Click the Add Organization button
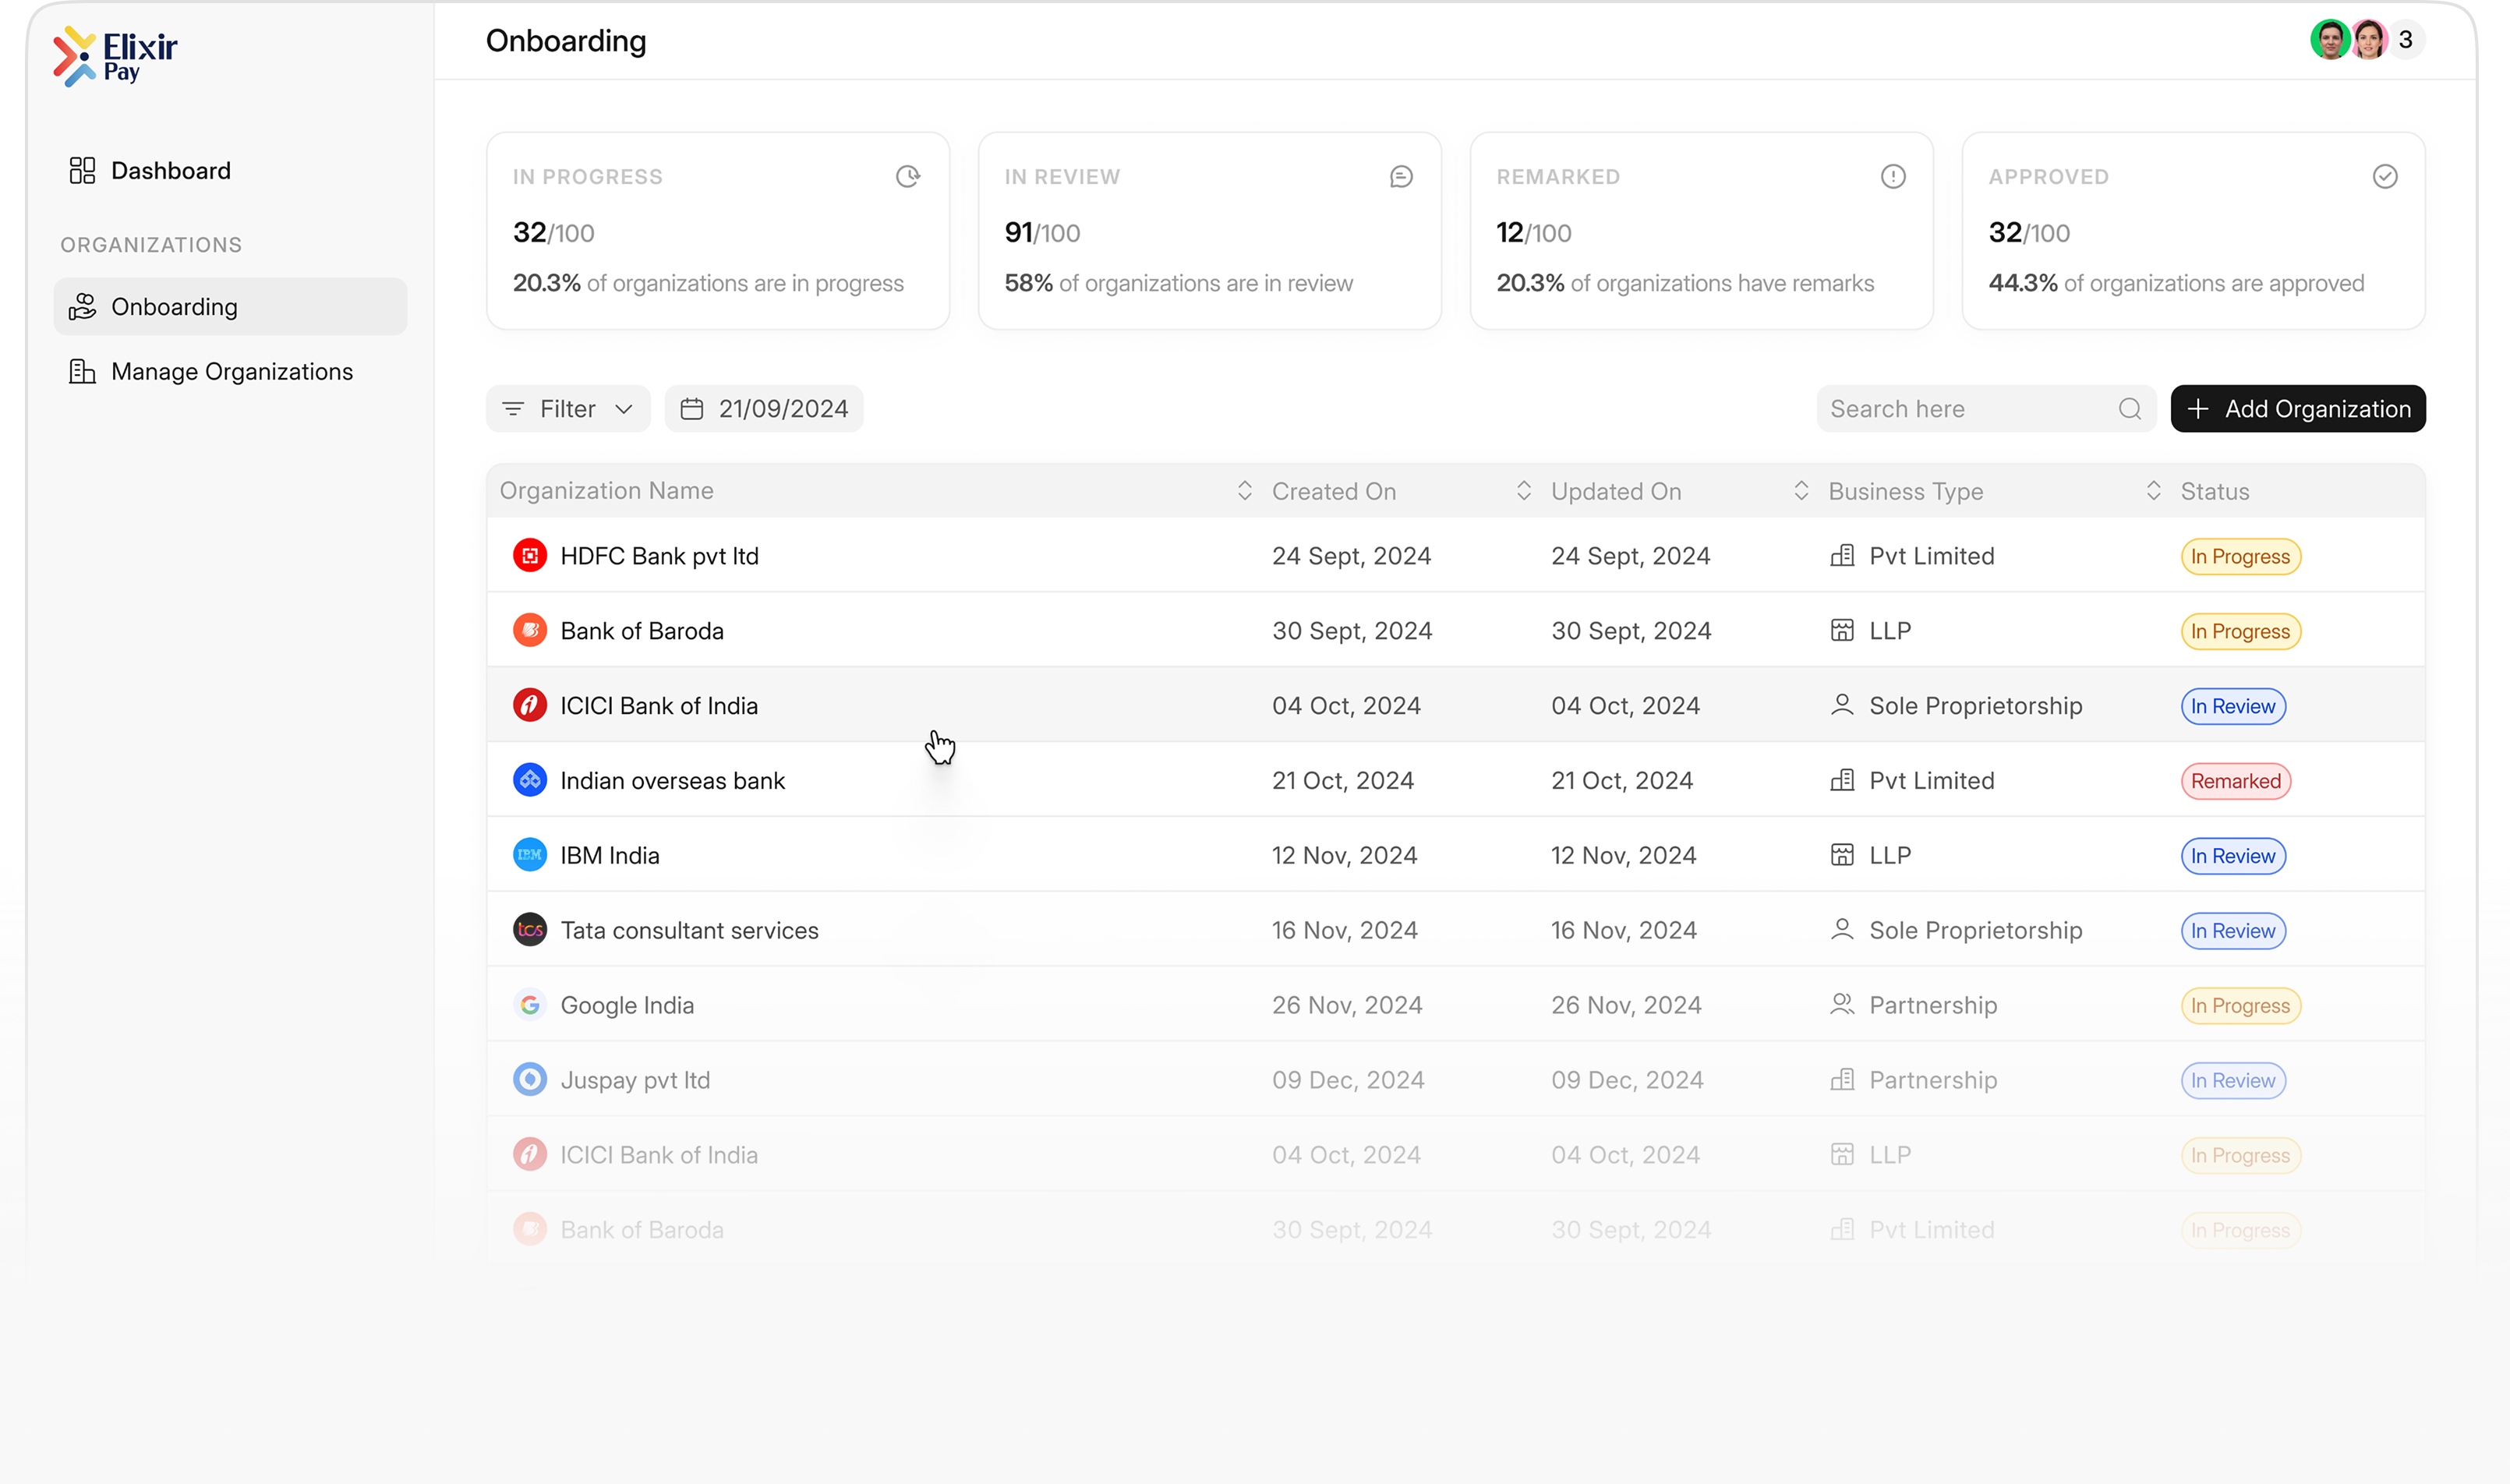 tap(2298, 409)
